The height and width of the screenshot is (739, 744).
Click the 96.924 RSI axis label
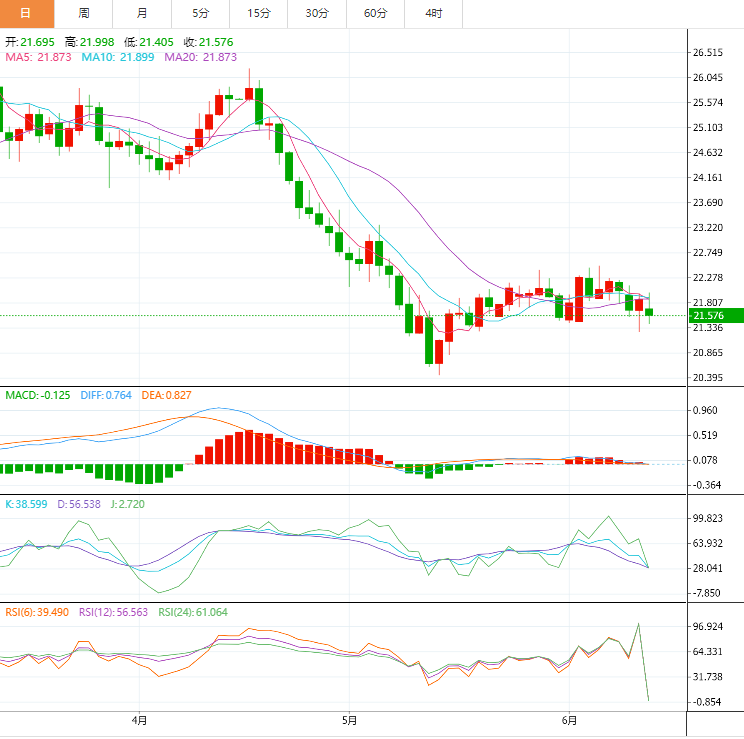(x=708, y=627)
